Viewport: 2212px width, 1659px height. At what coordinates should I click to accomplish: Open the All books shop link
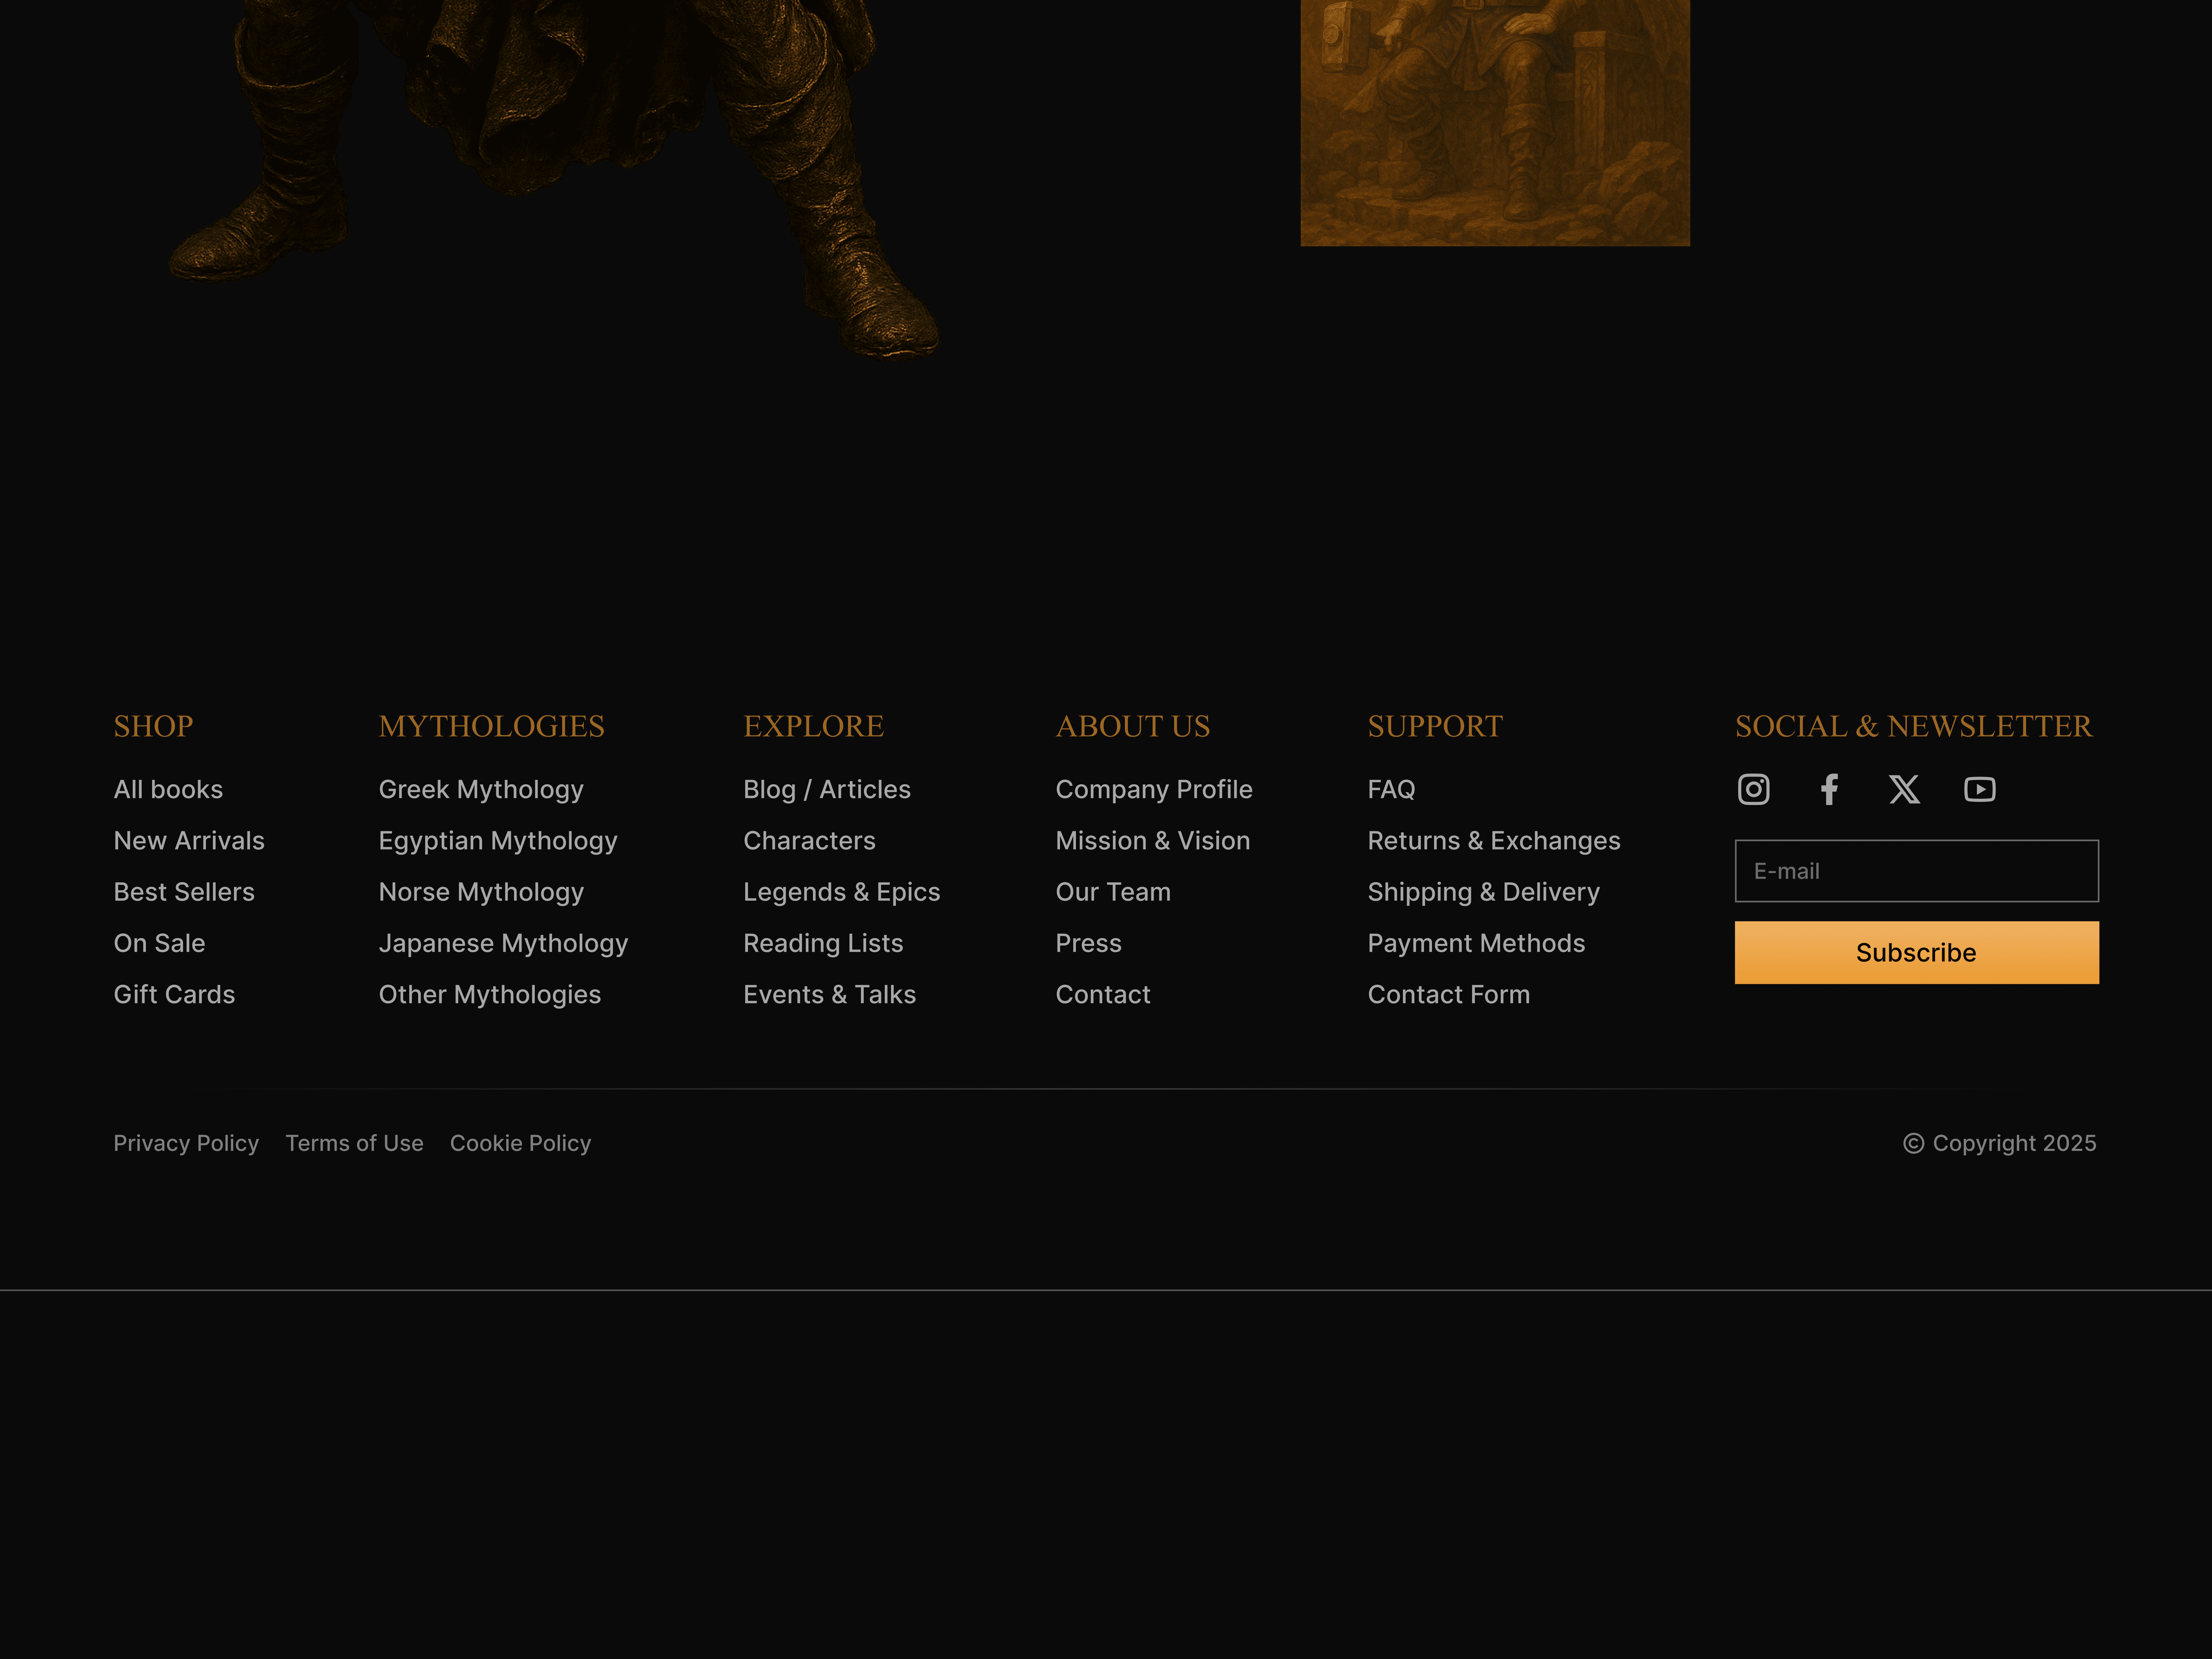pyautogui.click(x=168, y=789)
